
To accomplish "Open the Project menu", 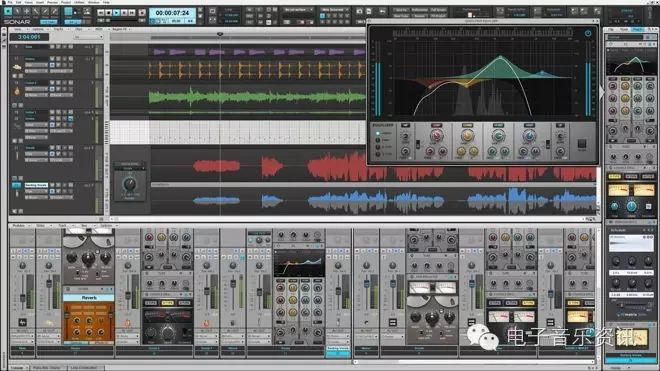I will point(66,2).
